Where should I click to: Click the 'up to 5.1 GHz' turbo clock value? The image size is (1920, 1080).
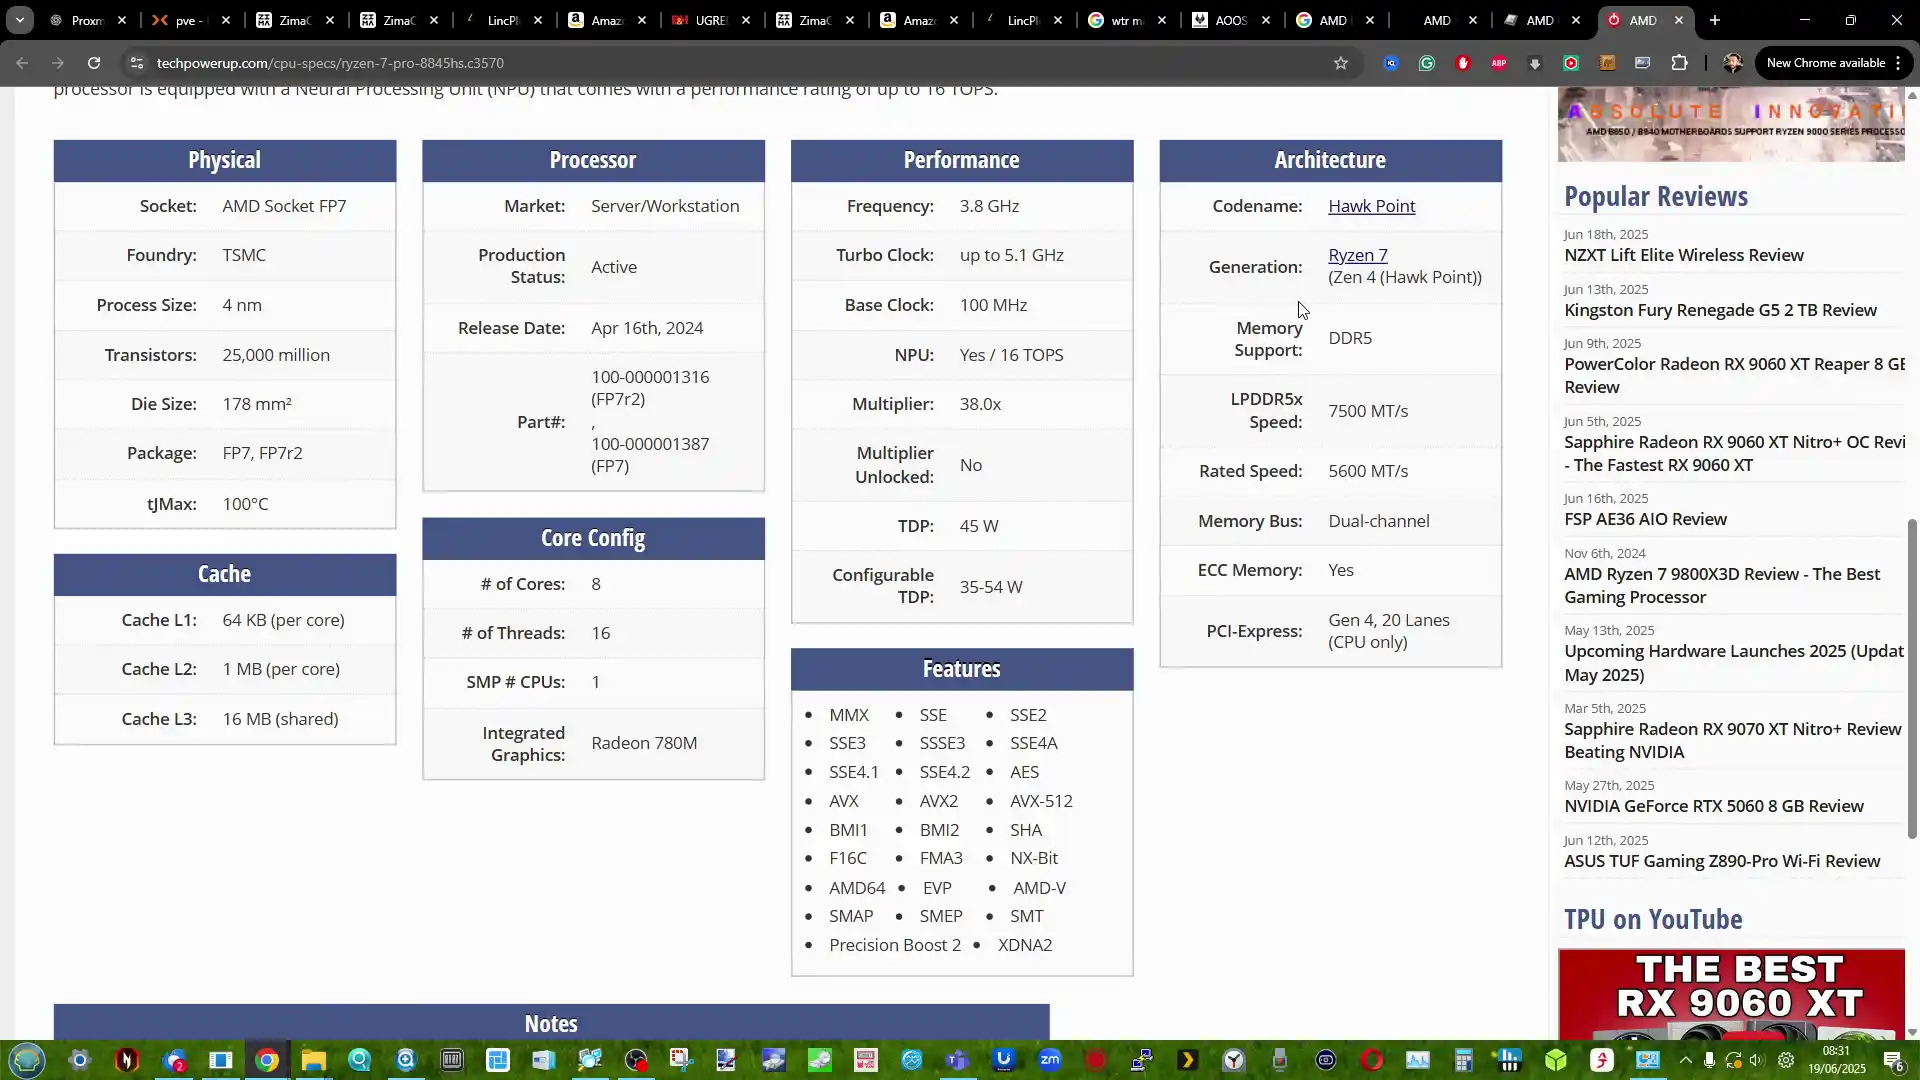click(1011, 255)
